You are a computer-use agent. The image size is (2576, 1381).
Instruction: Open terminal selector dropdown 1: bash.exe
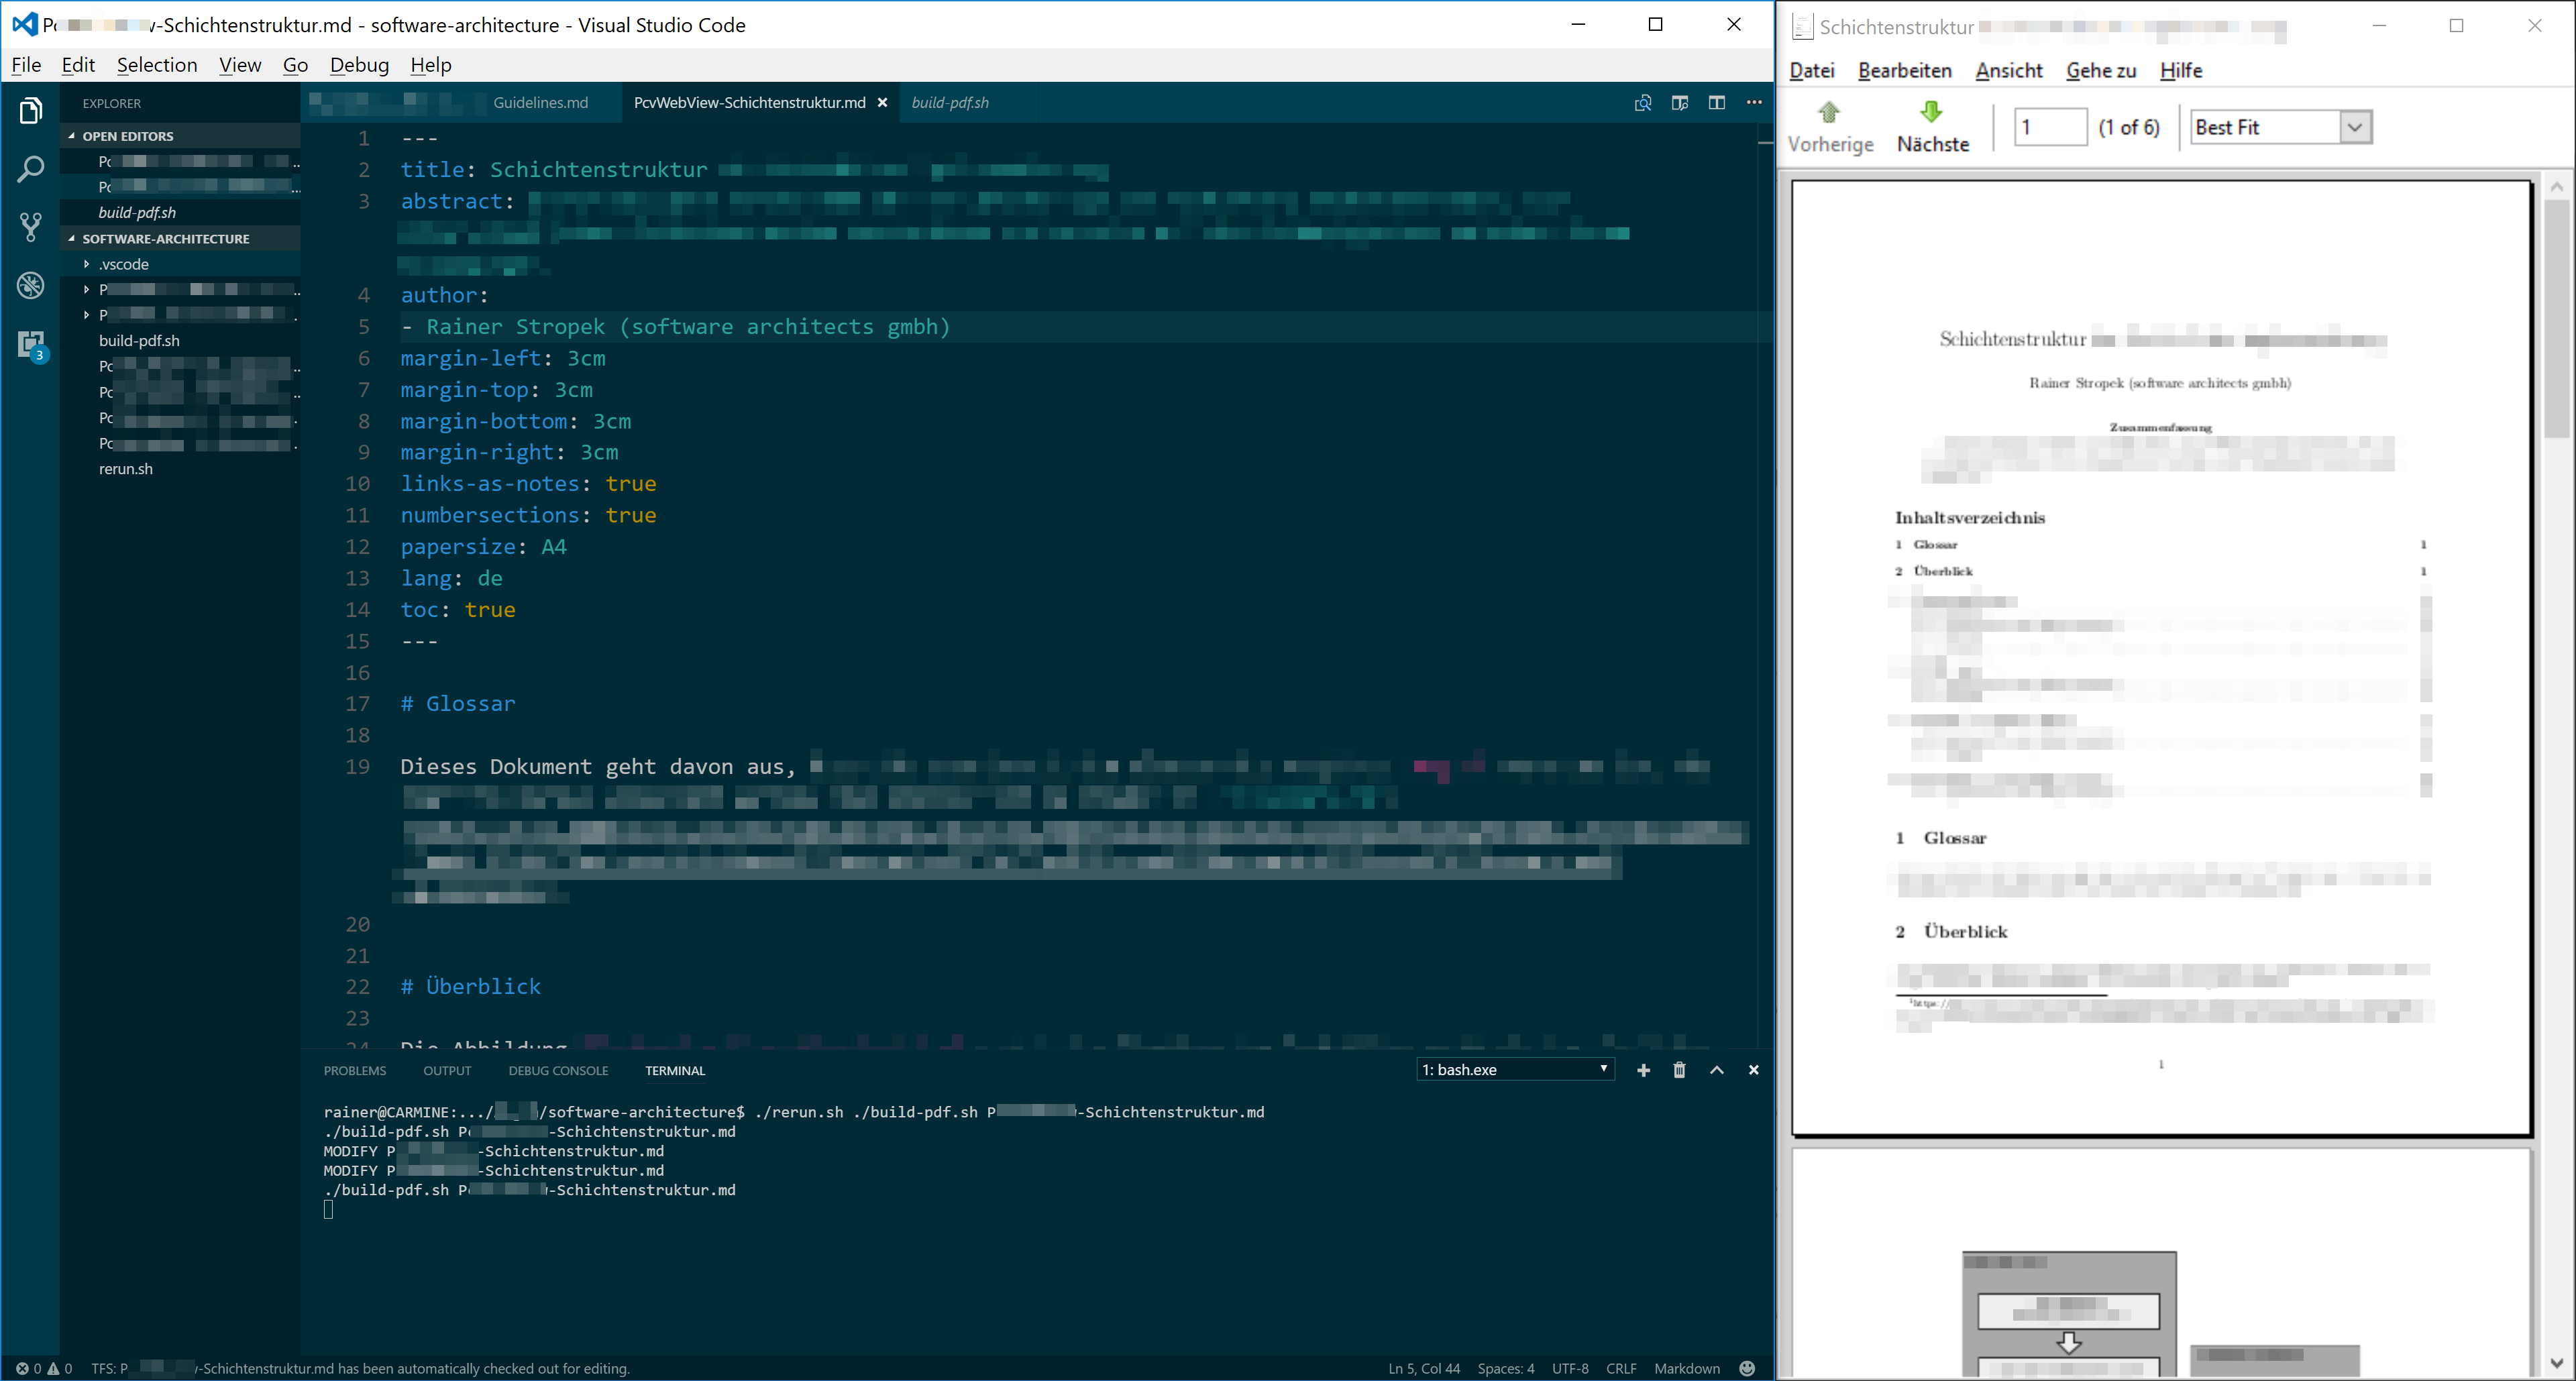[x=1515, y=1070]
